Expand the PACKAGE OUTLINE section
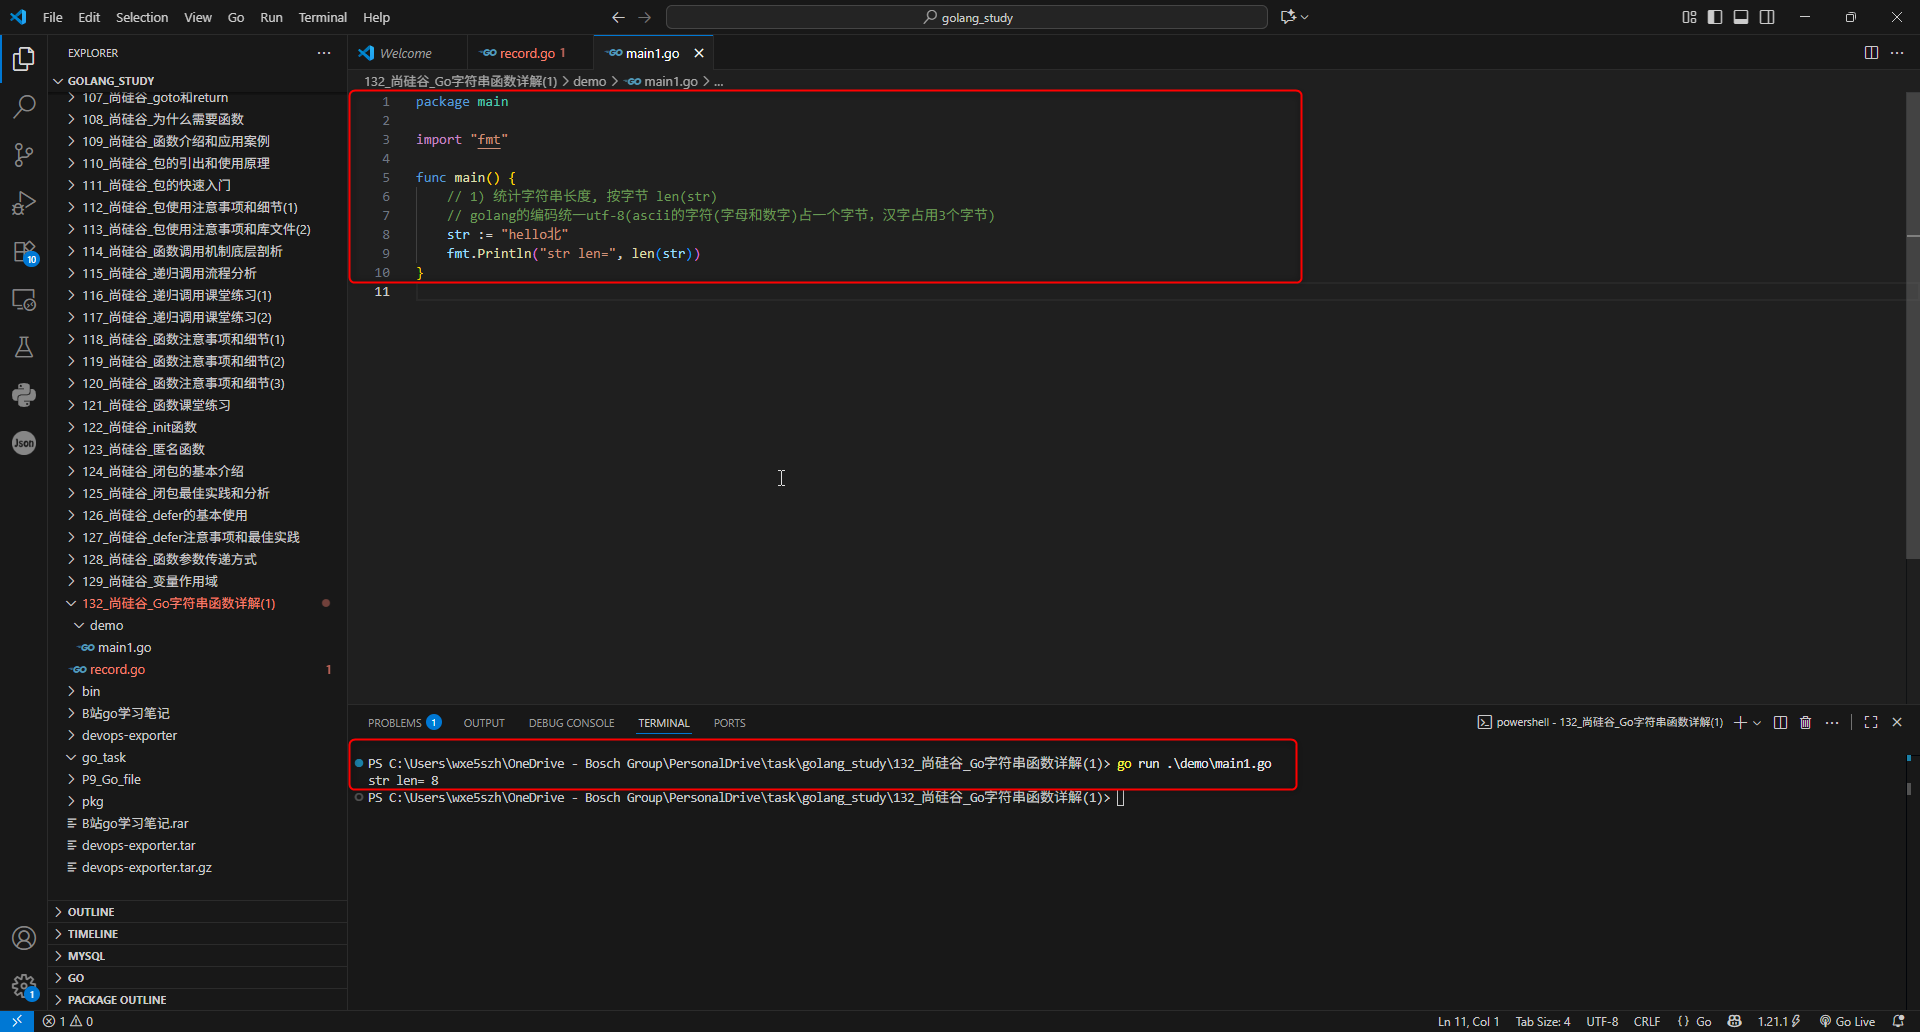The height and width of the screenshot is (1032, 1920). click(x=197, y=1000)
